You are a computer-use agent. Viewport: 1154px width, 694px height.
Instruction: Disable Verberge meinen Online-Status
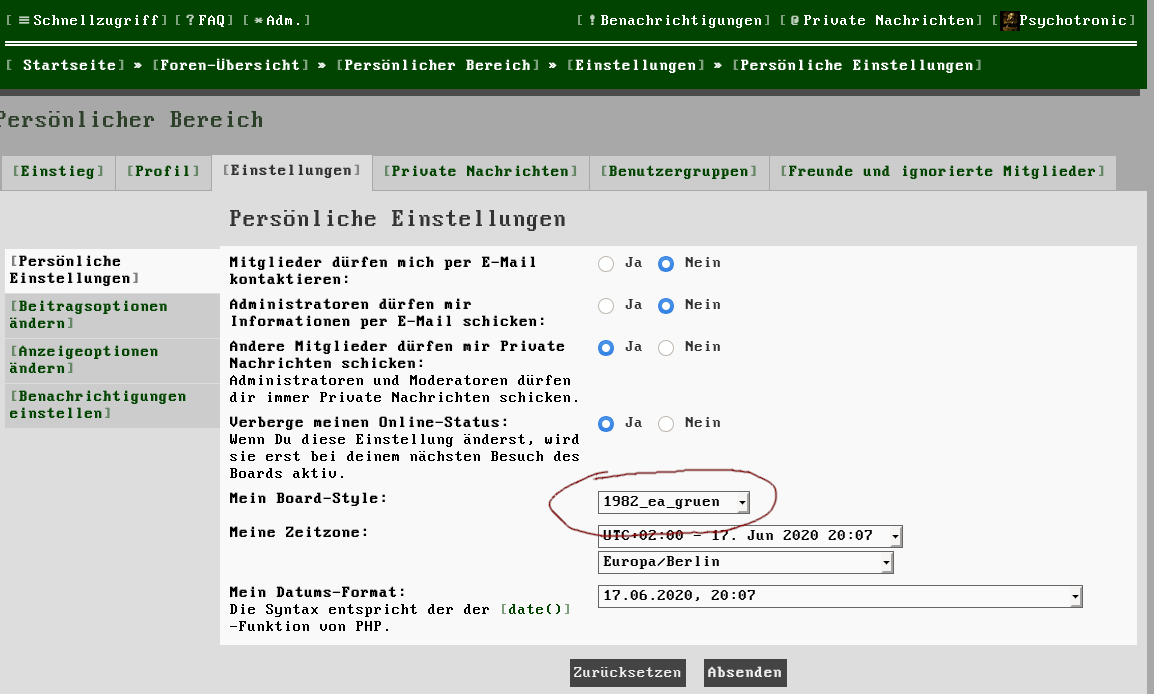tap(665, 423)
